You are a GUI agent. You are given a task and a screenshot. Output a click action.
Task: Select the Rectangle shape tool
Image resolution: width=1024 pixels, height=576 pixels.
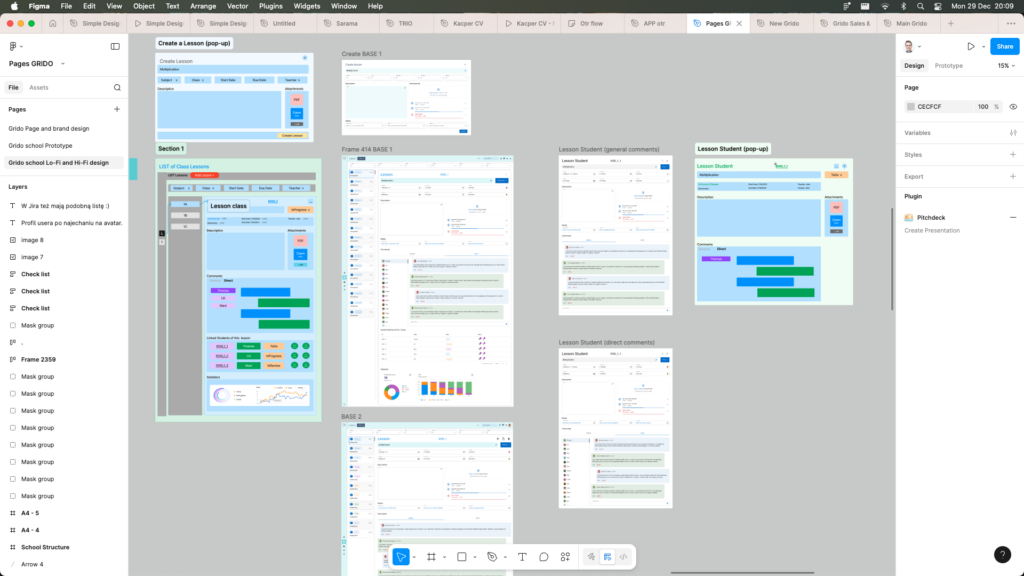coord(461,557)
